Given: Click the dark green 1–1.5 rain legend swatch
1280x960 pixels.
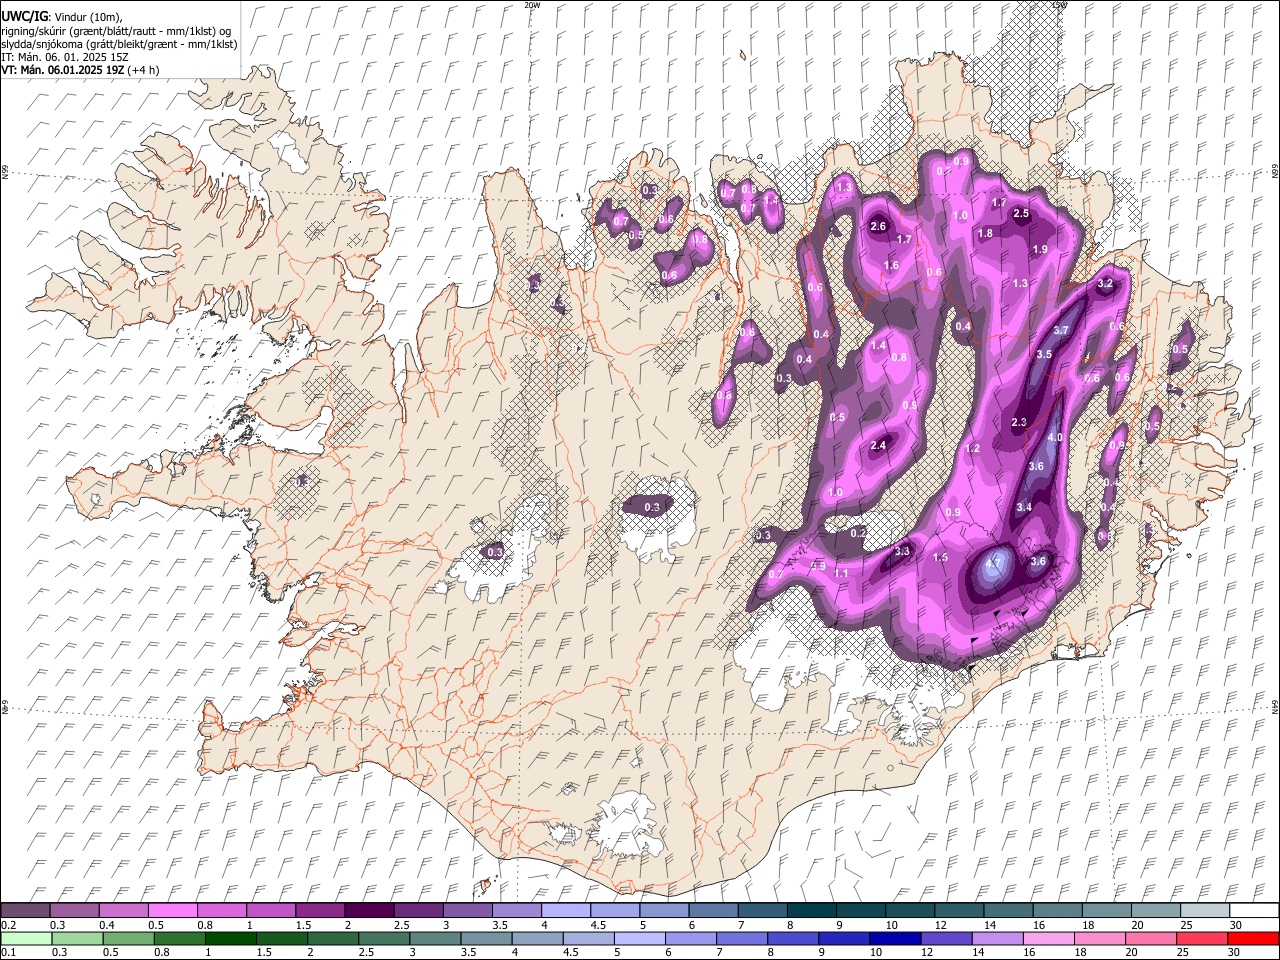Looking at the screenshot, I should click(x=231, y=938).
